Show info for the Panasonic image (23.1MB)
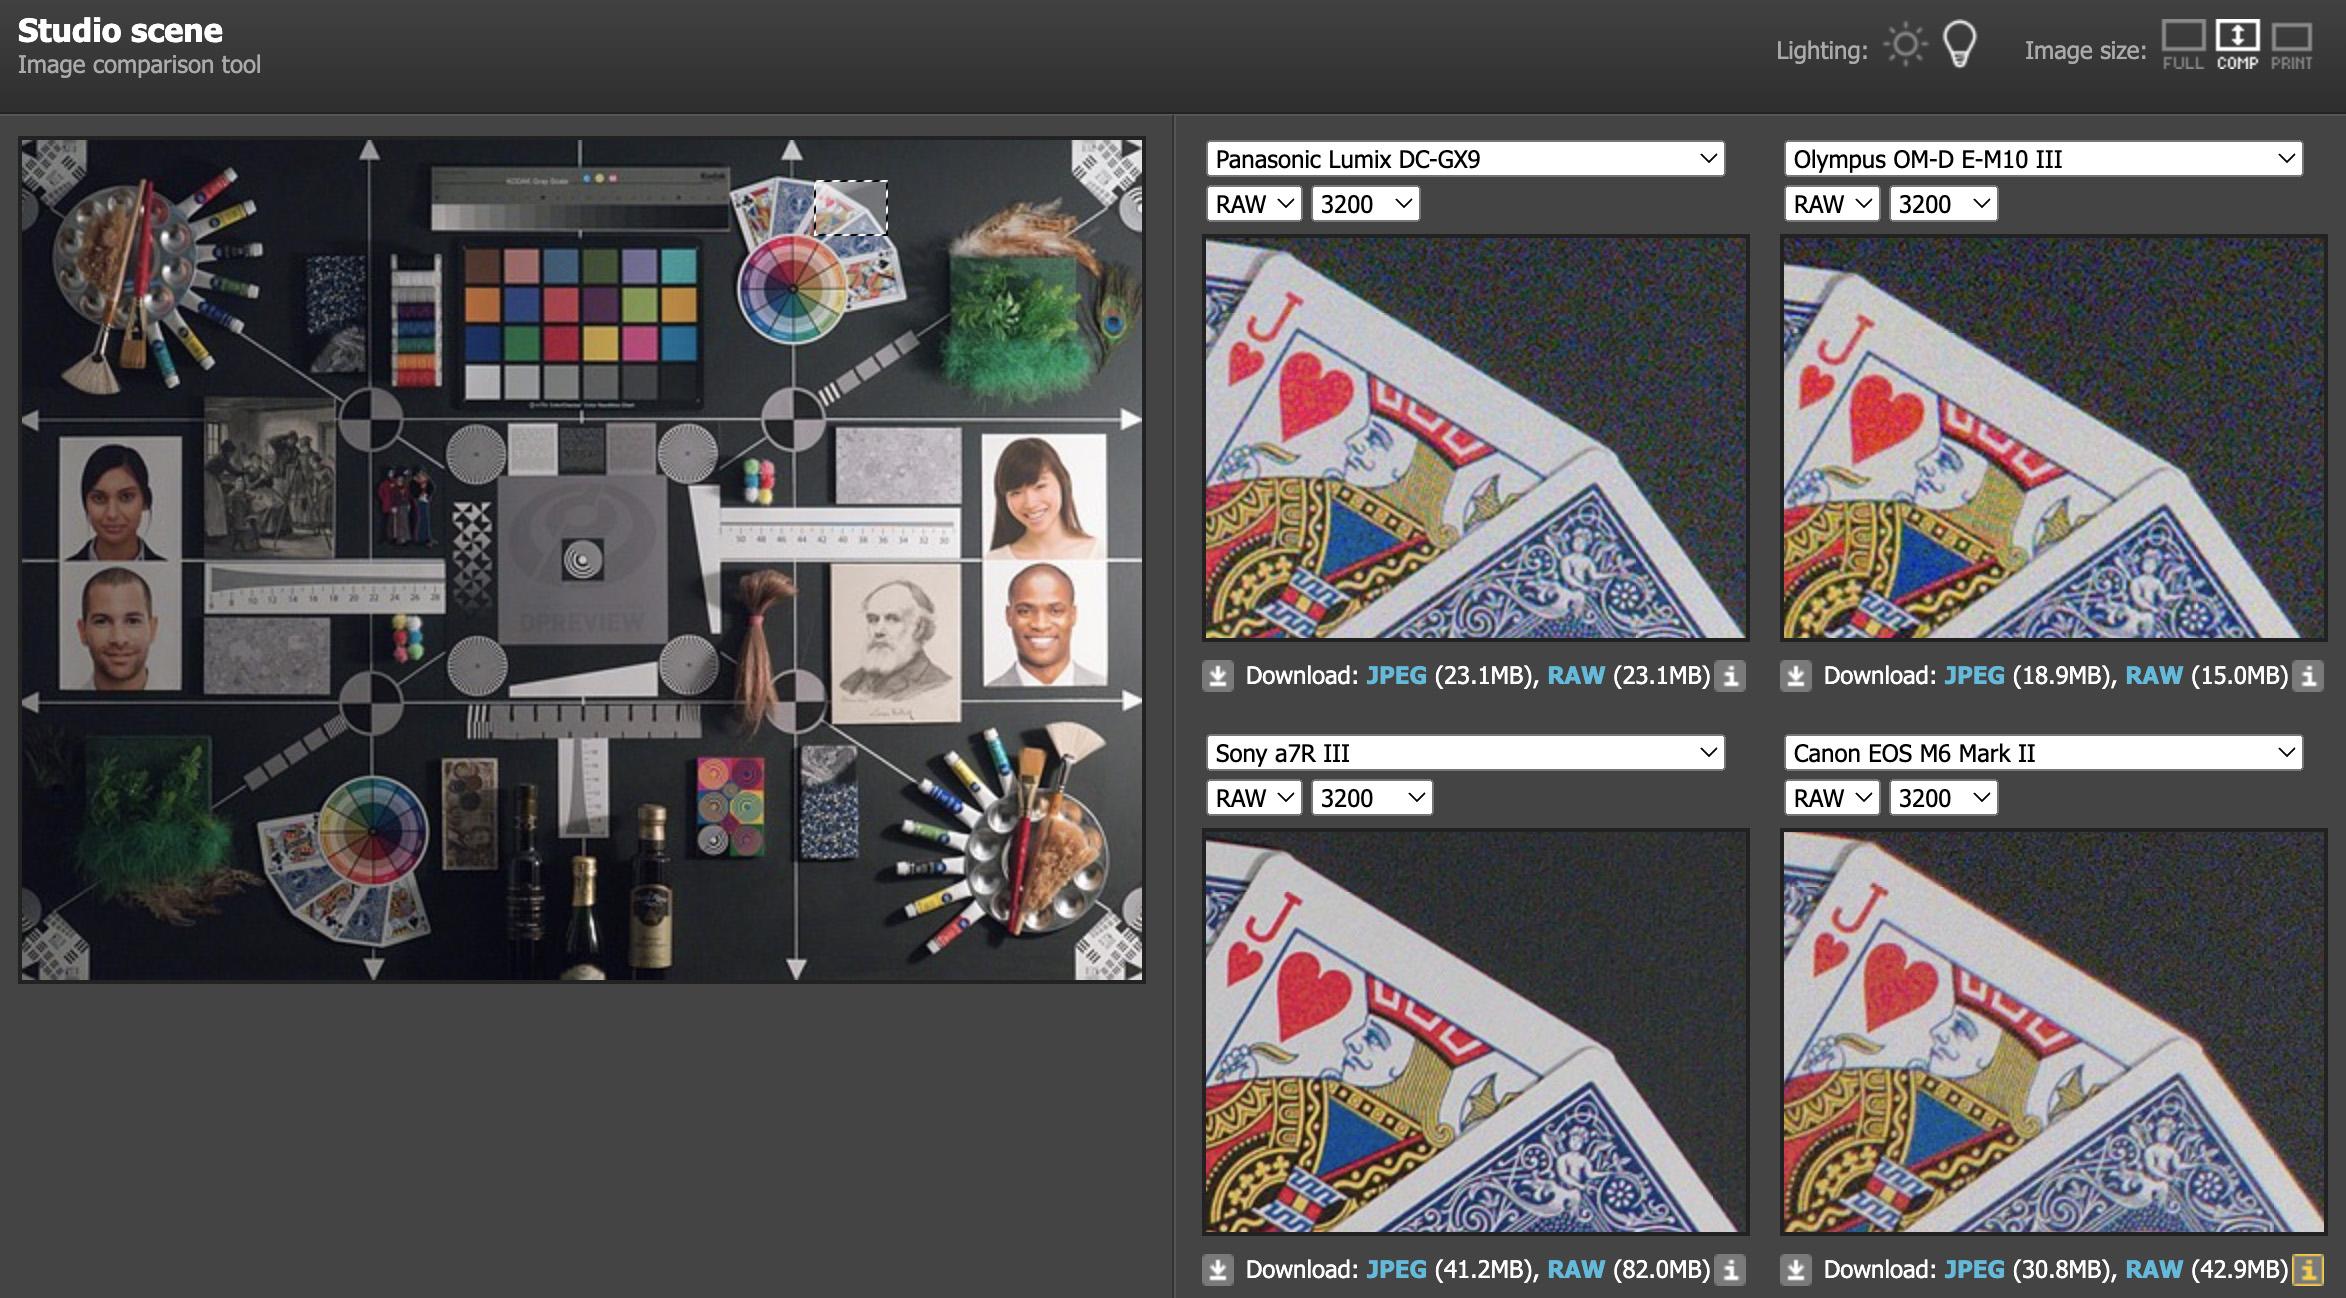 click(1731, 676)
